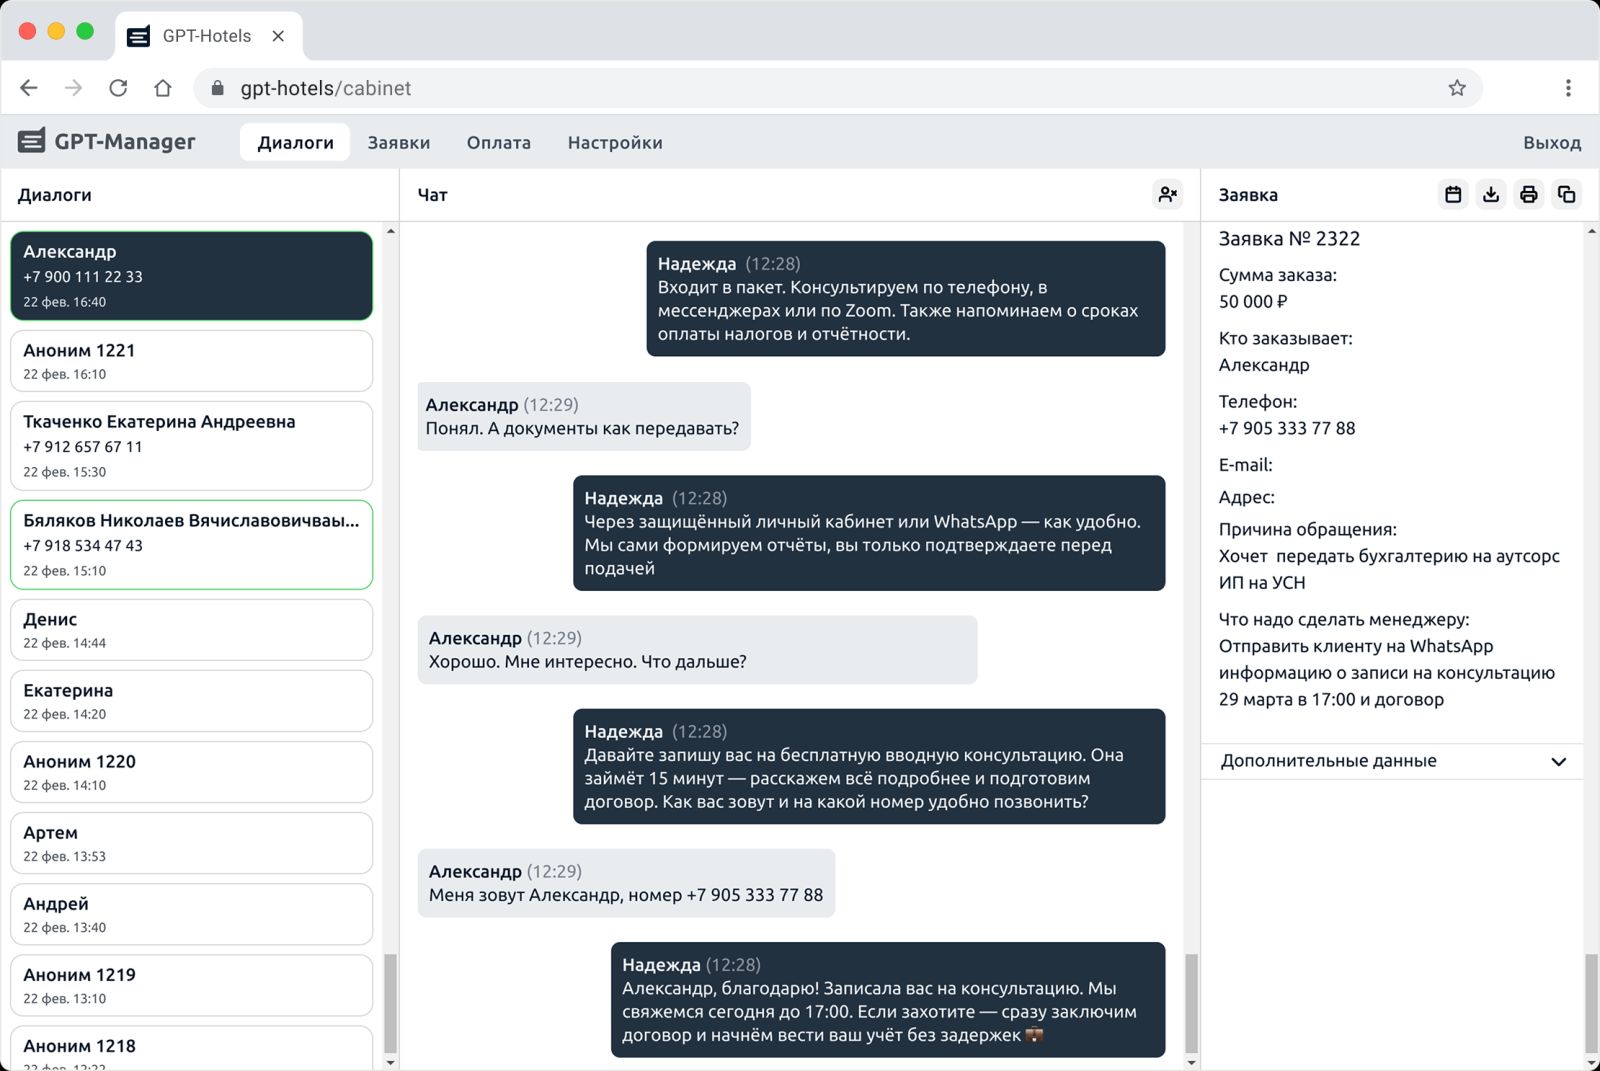Click the GPT-Manager logo
Viewport: 1600px width, 1071px height.
pos(107,142)
